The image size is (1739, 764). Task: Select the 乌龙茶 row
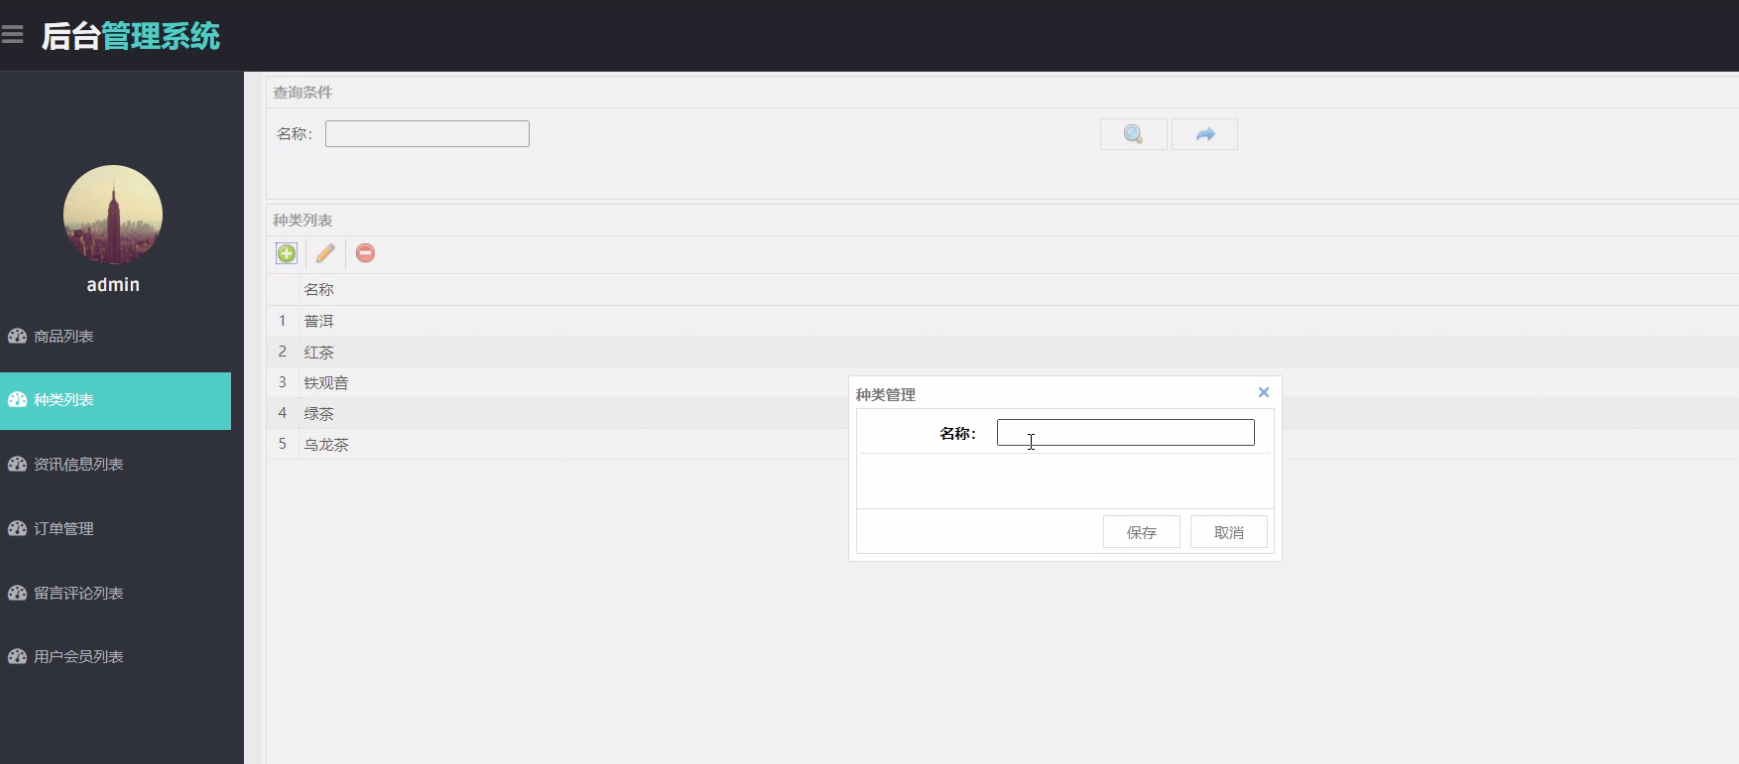tap(1002, 445)
